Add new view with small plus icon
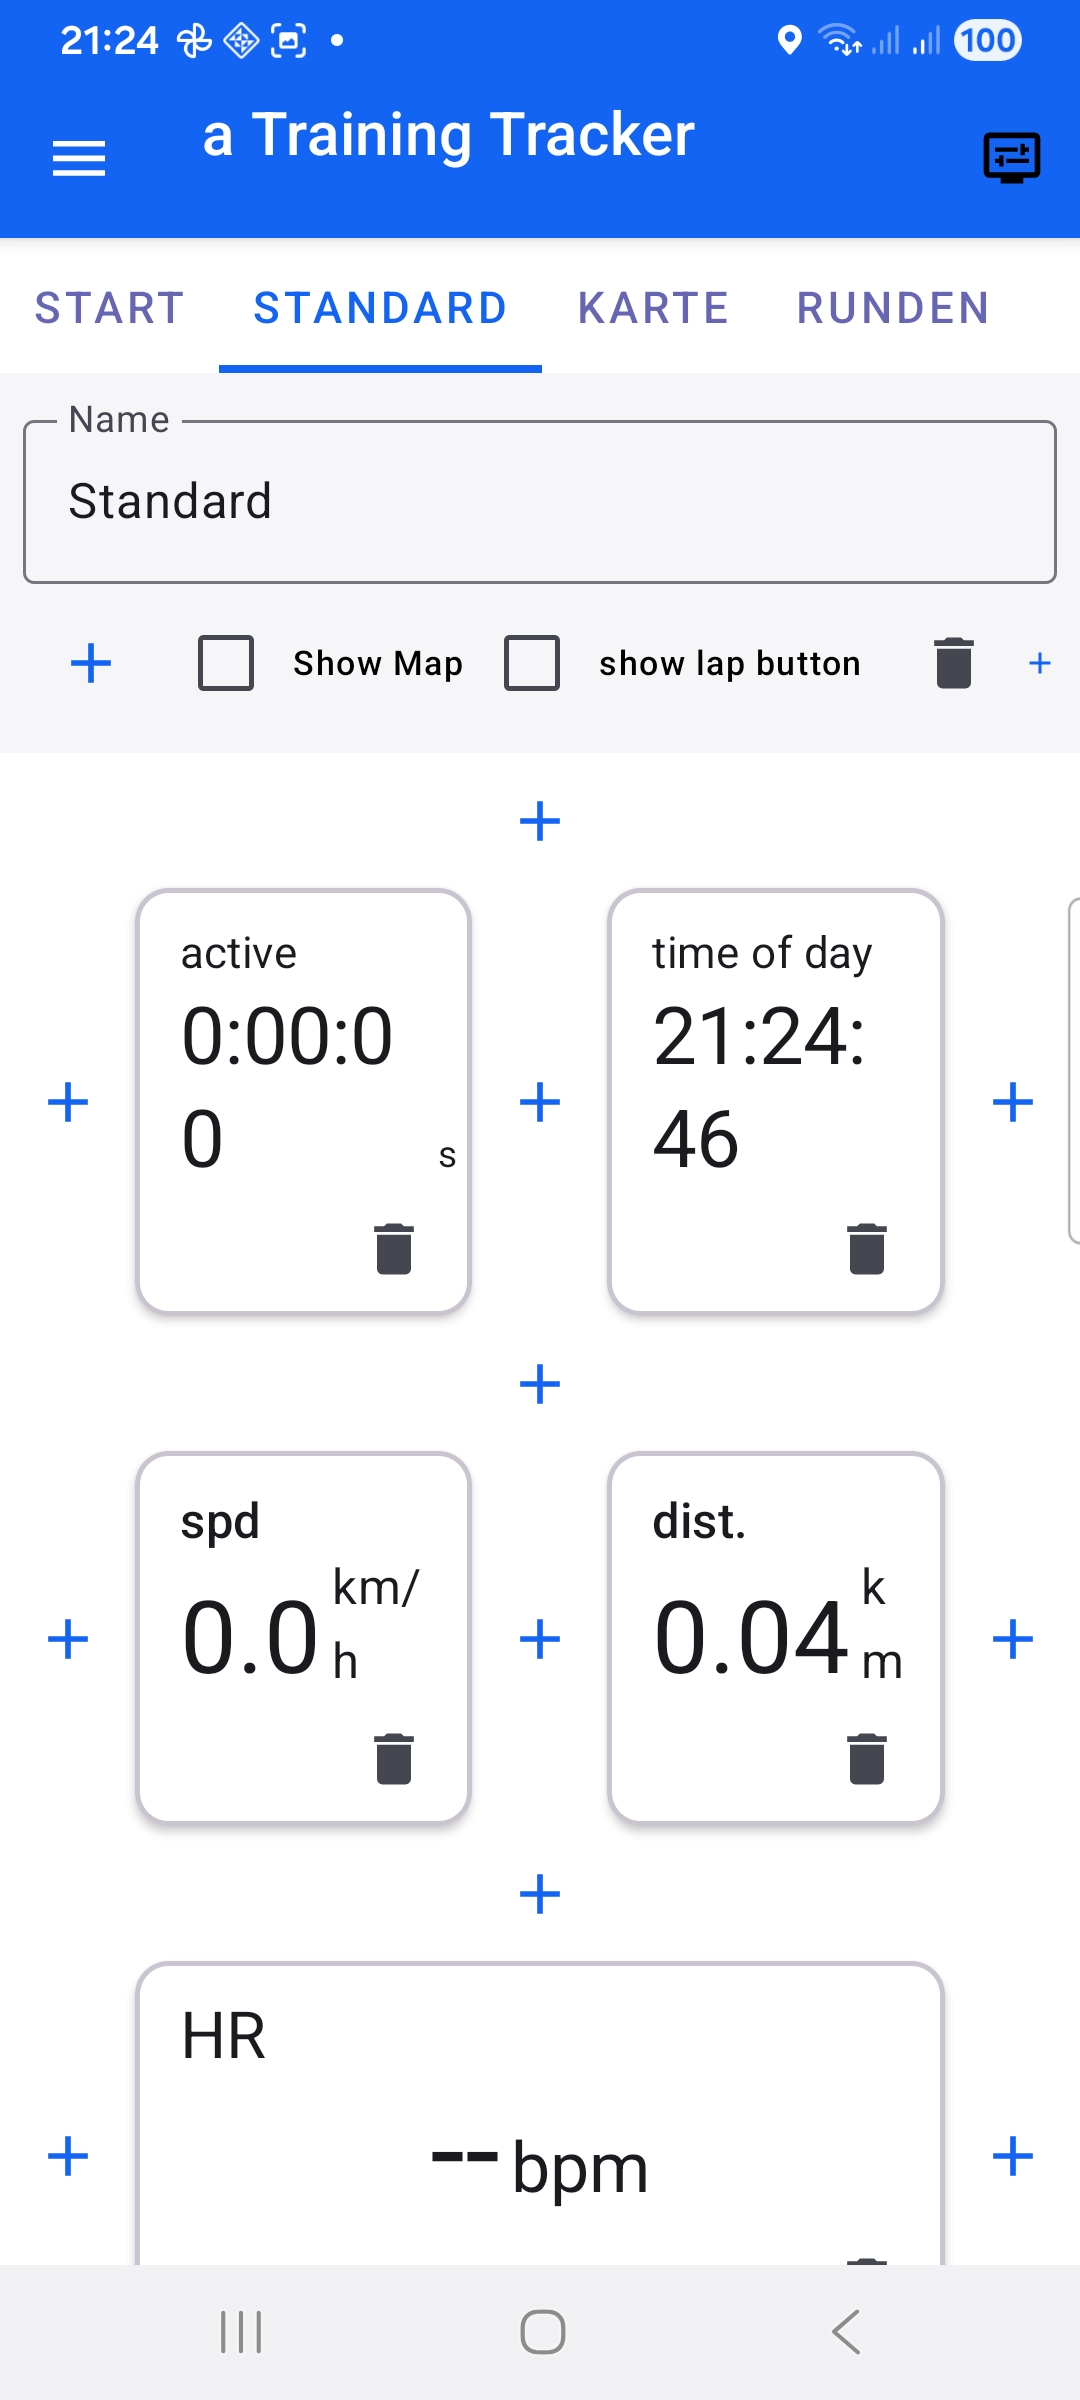The image size is (1080, 2400). [1040, 663]
